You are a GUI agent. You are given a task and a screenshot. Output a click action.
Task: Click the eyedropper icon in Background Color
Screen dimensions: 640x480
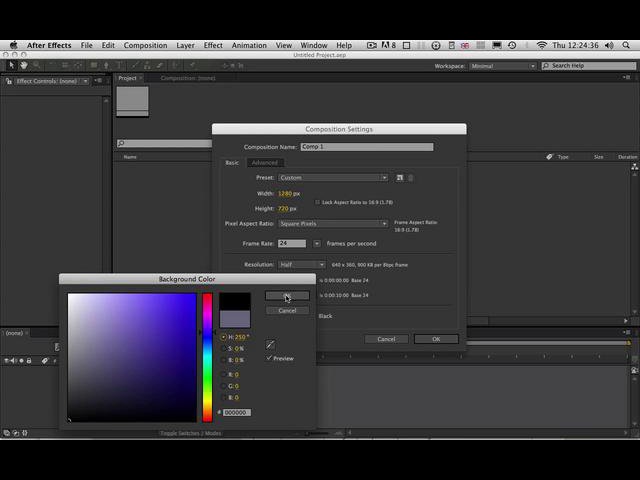click(x=270, y=345)
